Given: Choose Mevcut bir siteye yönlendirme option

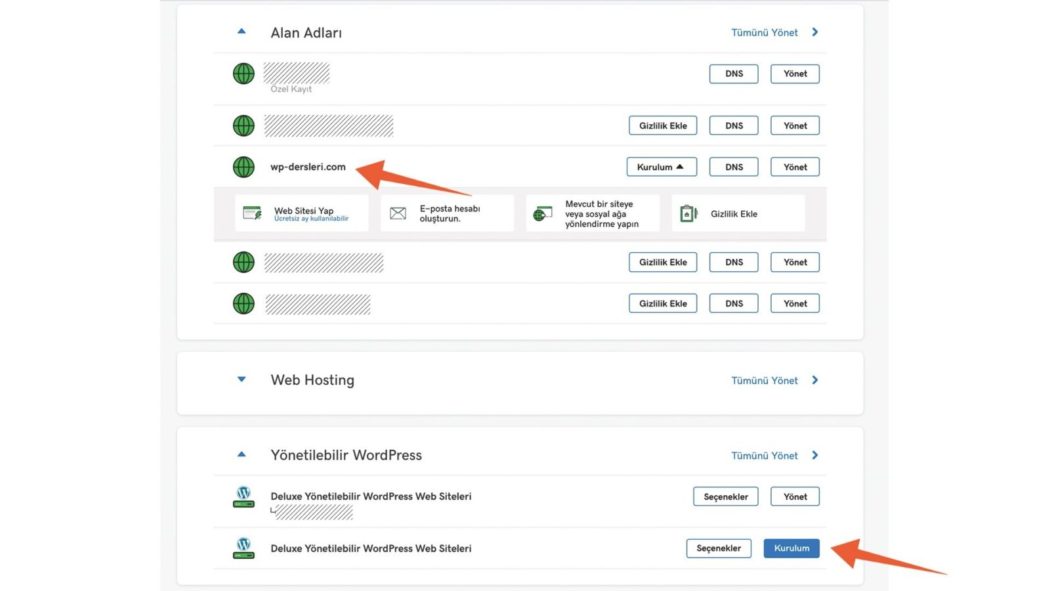Looking at the screenshot, I should click(593, 214).
